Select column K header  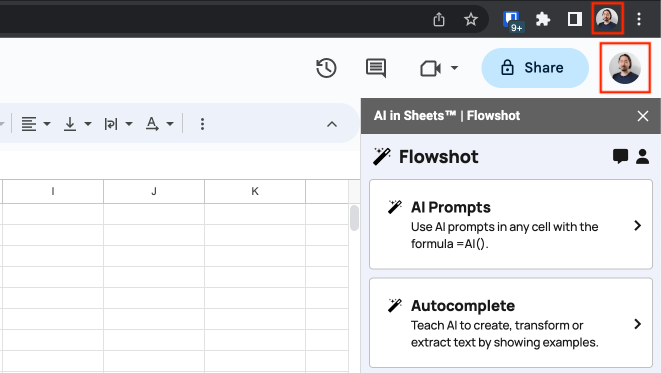point(255,191)
